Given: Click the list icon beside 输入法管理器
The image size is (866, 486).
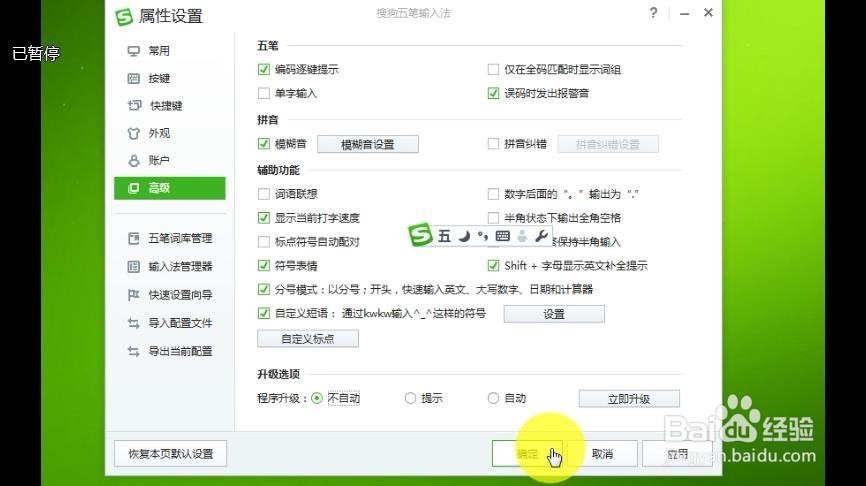Looking at the screenshot, I should [134, 267].
